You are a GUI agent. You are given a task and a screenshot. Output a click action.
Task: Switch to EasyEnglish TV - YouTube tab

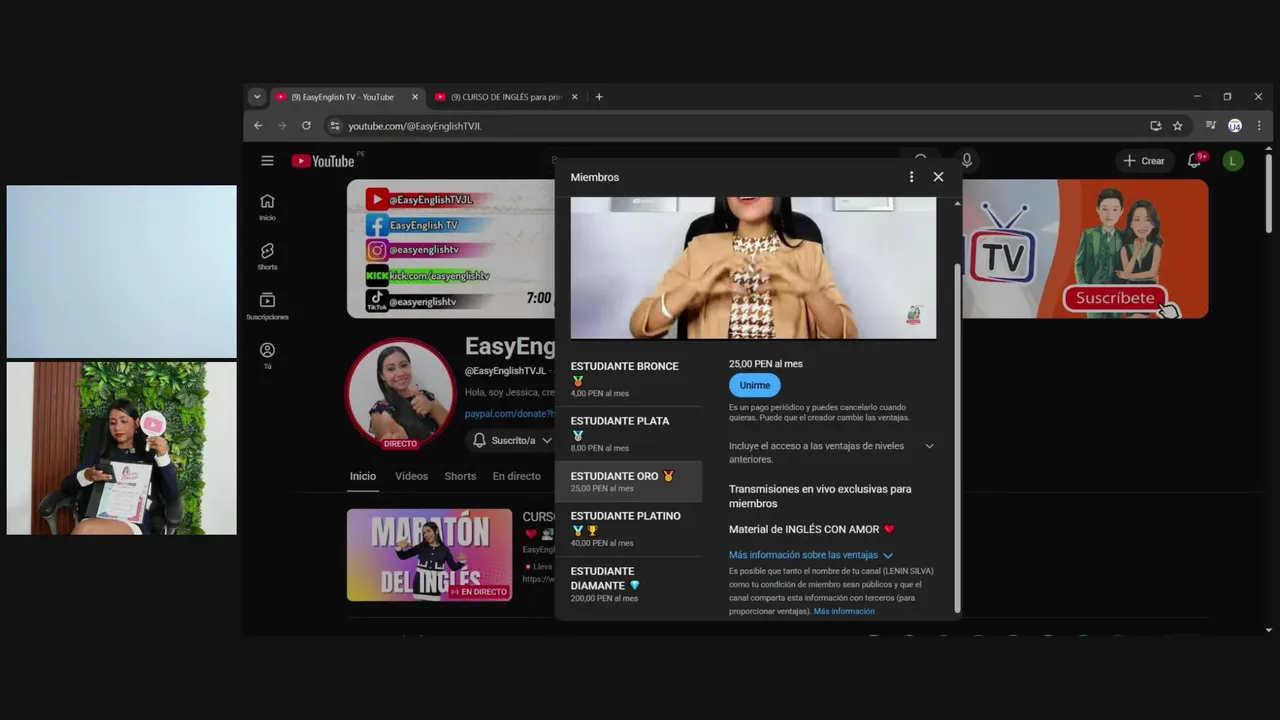pos(347,97)
